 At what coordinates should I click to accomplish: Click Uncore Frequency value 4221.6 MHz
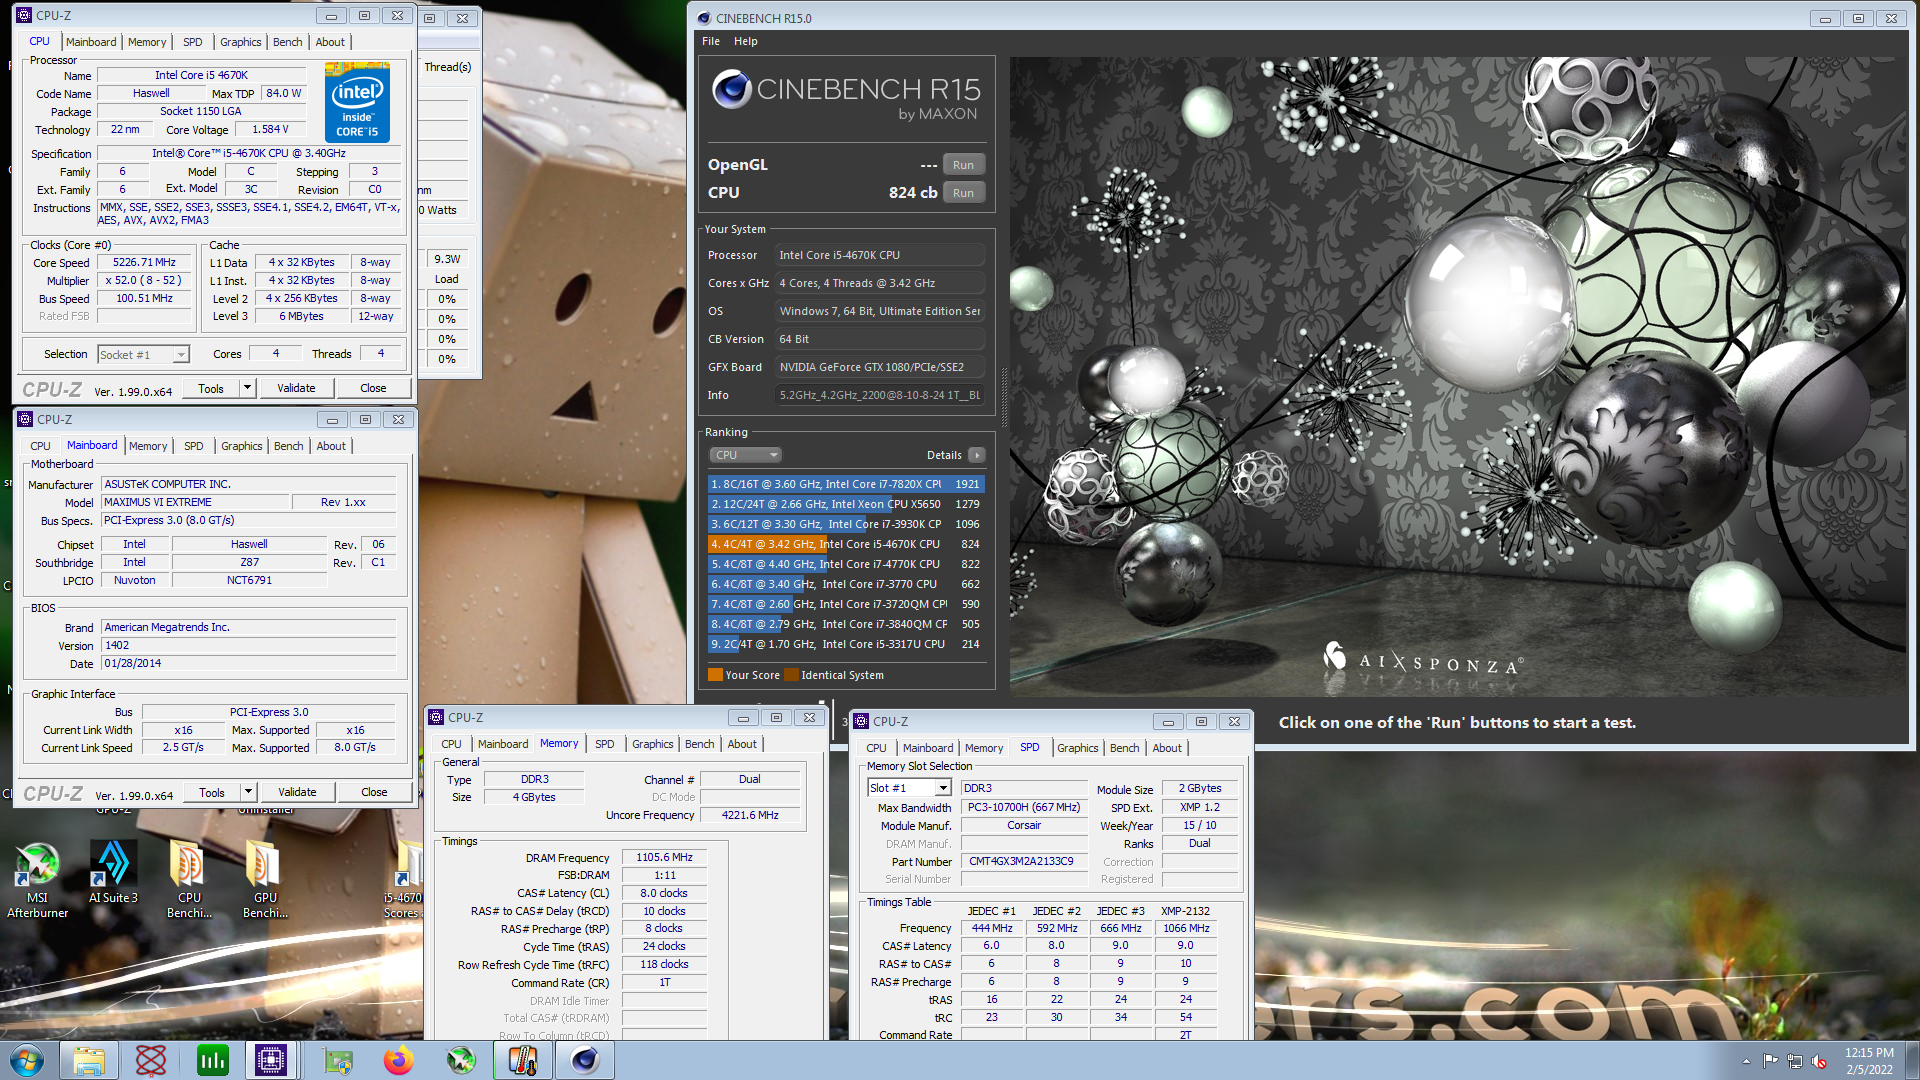tap(750, 815)
